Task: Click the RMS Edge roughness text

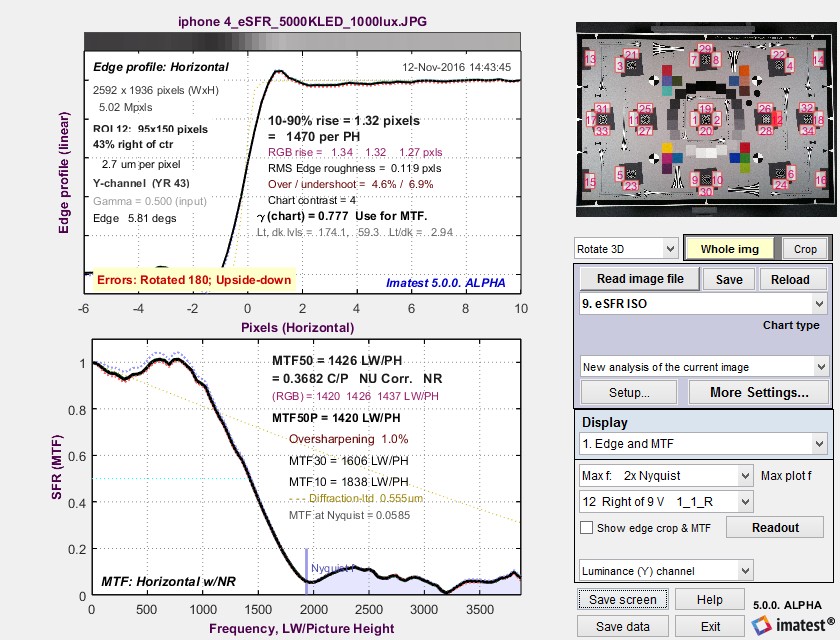Action: coord(355,168)
